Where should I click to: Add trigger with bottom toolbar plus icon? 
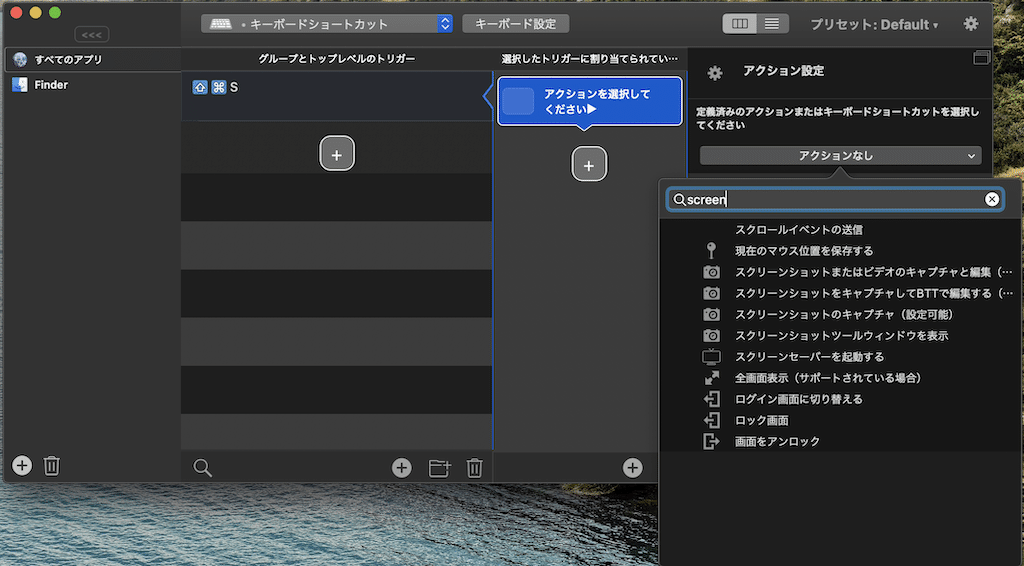(x=402, y=467)
